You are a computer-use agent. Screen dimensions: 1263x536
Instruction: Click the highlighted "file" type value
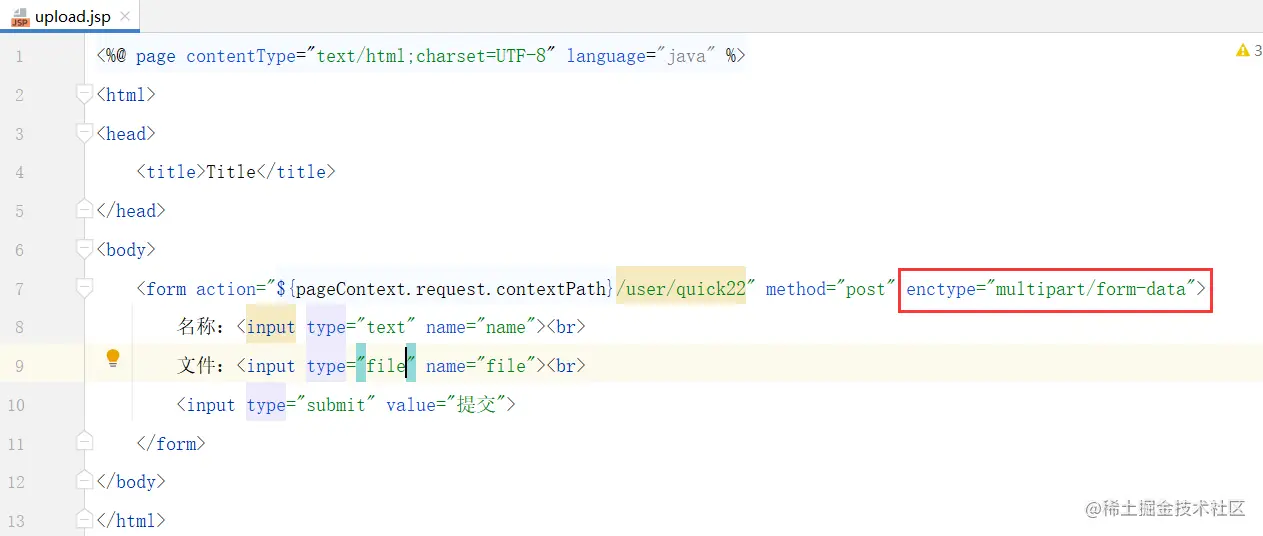(386, 366)
